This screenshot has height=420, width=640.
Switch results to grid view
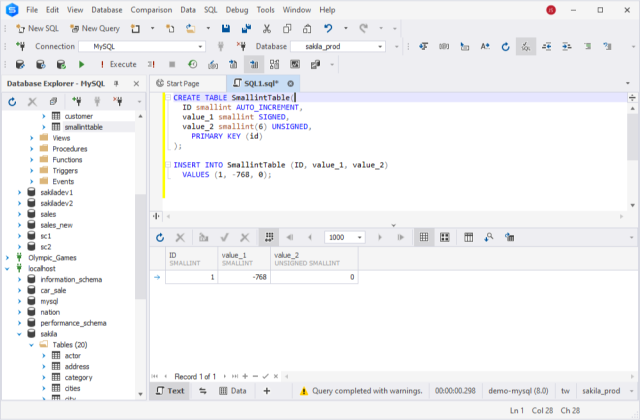pyautogui.click(x=424, y=237)
